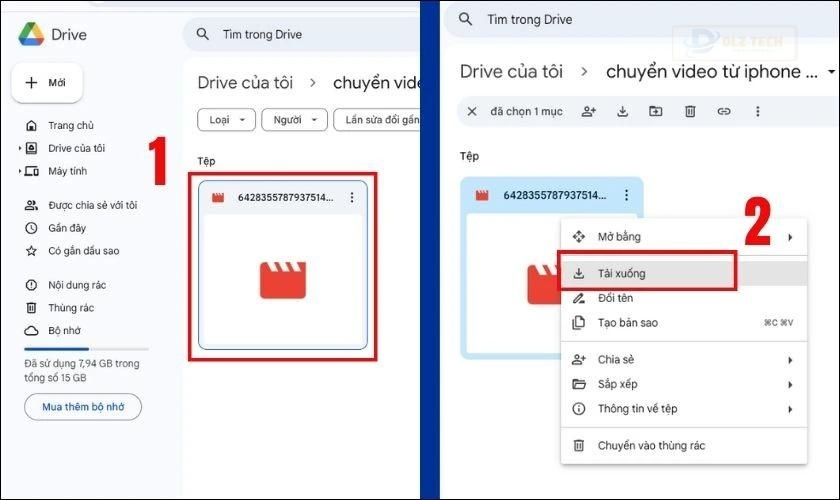Choose Đổi tên in the context menu
Viewport: 840px width, 500px height.
click(684, 298)
